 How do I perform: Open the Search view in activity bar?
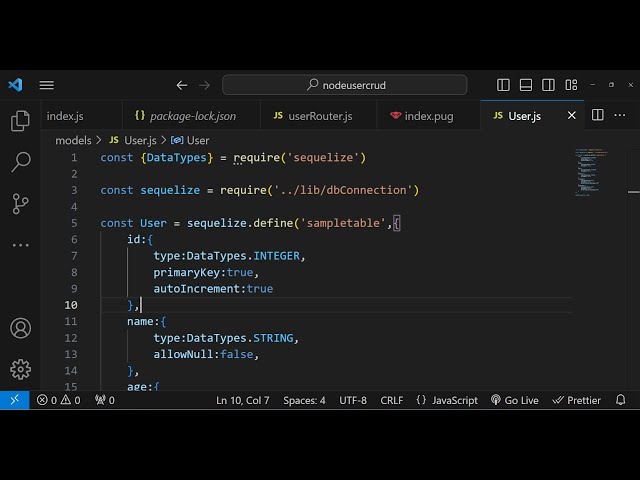click(x=20, y=162)
